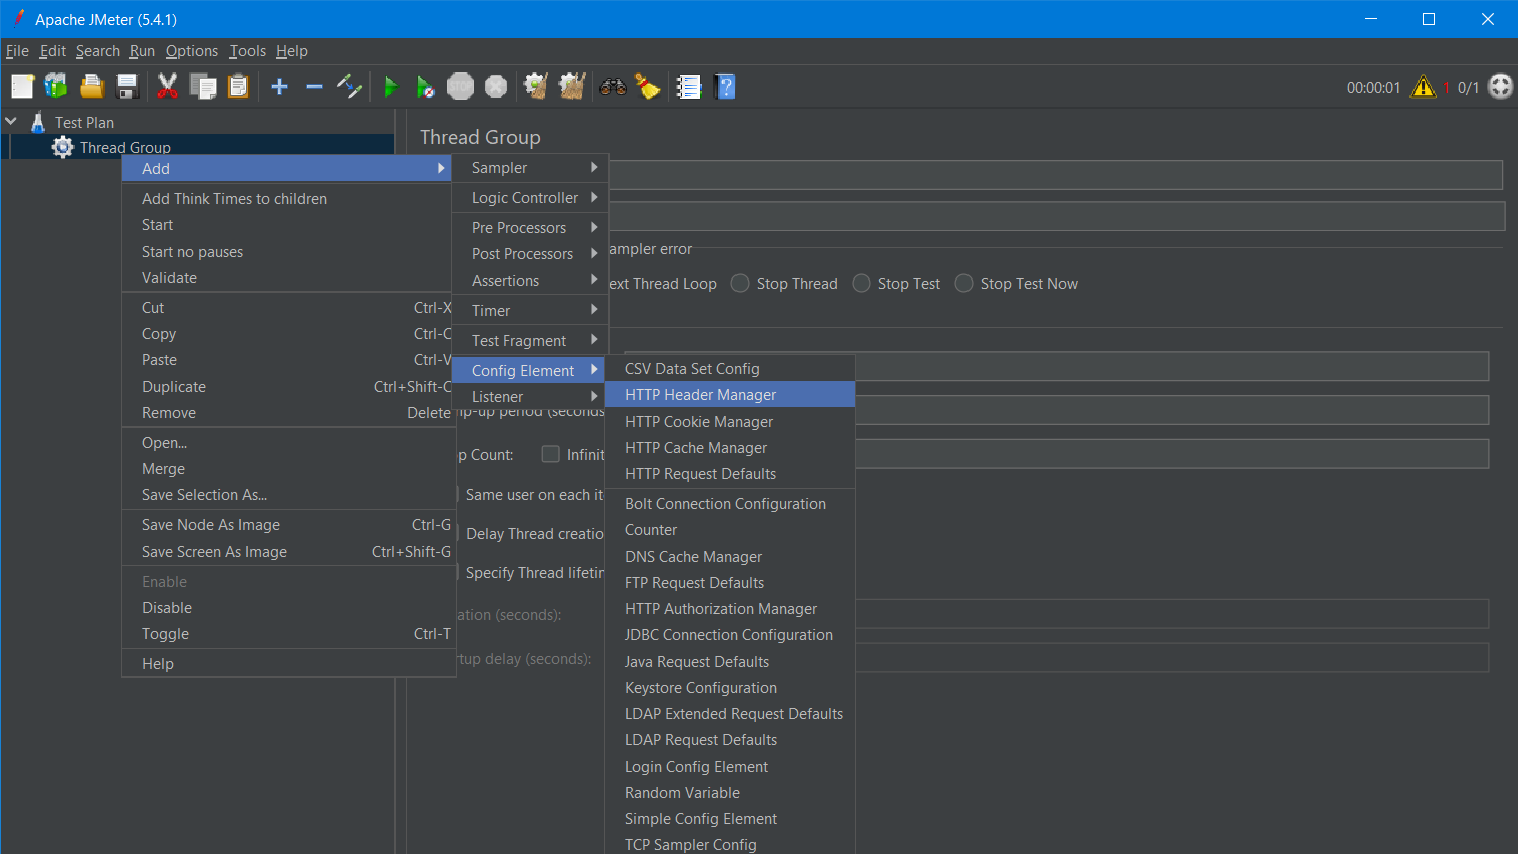Click the Clear All icon
Screen dimensions: 1518x854
pos(572,87)
